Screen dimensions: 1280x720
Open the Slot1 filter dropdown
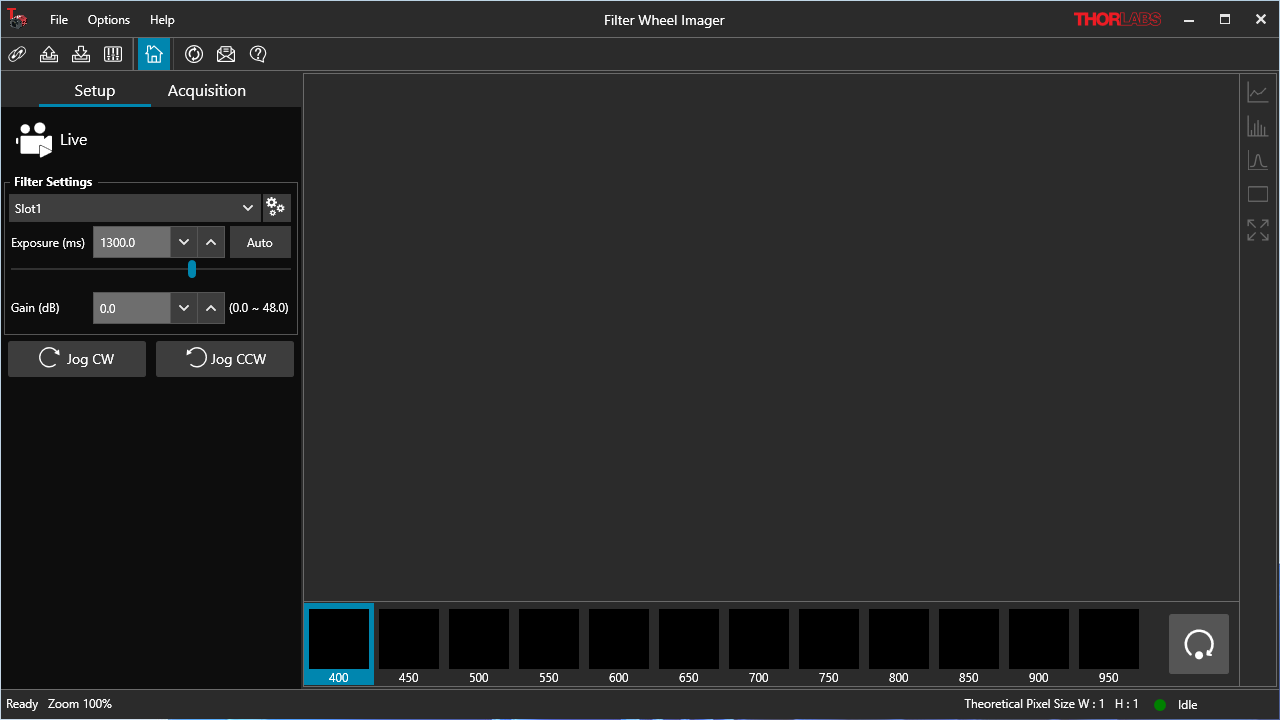click(x=135, y=208)
